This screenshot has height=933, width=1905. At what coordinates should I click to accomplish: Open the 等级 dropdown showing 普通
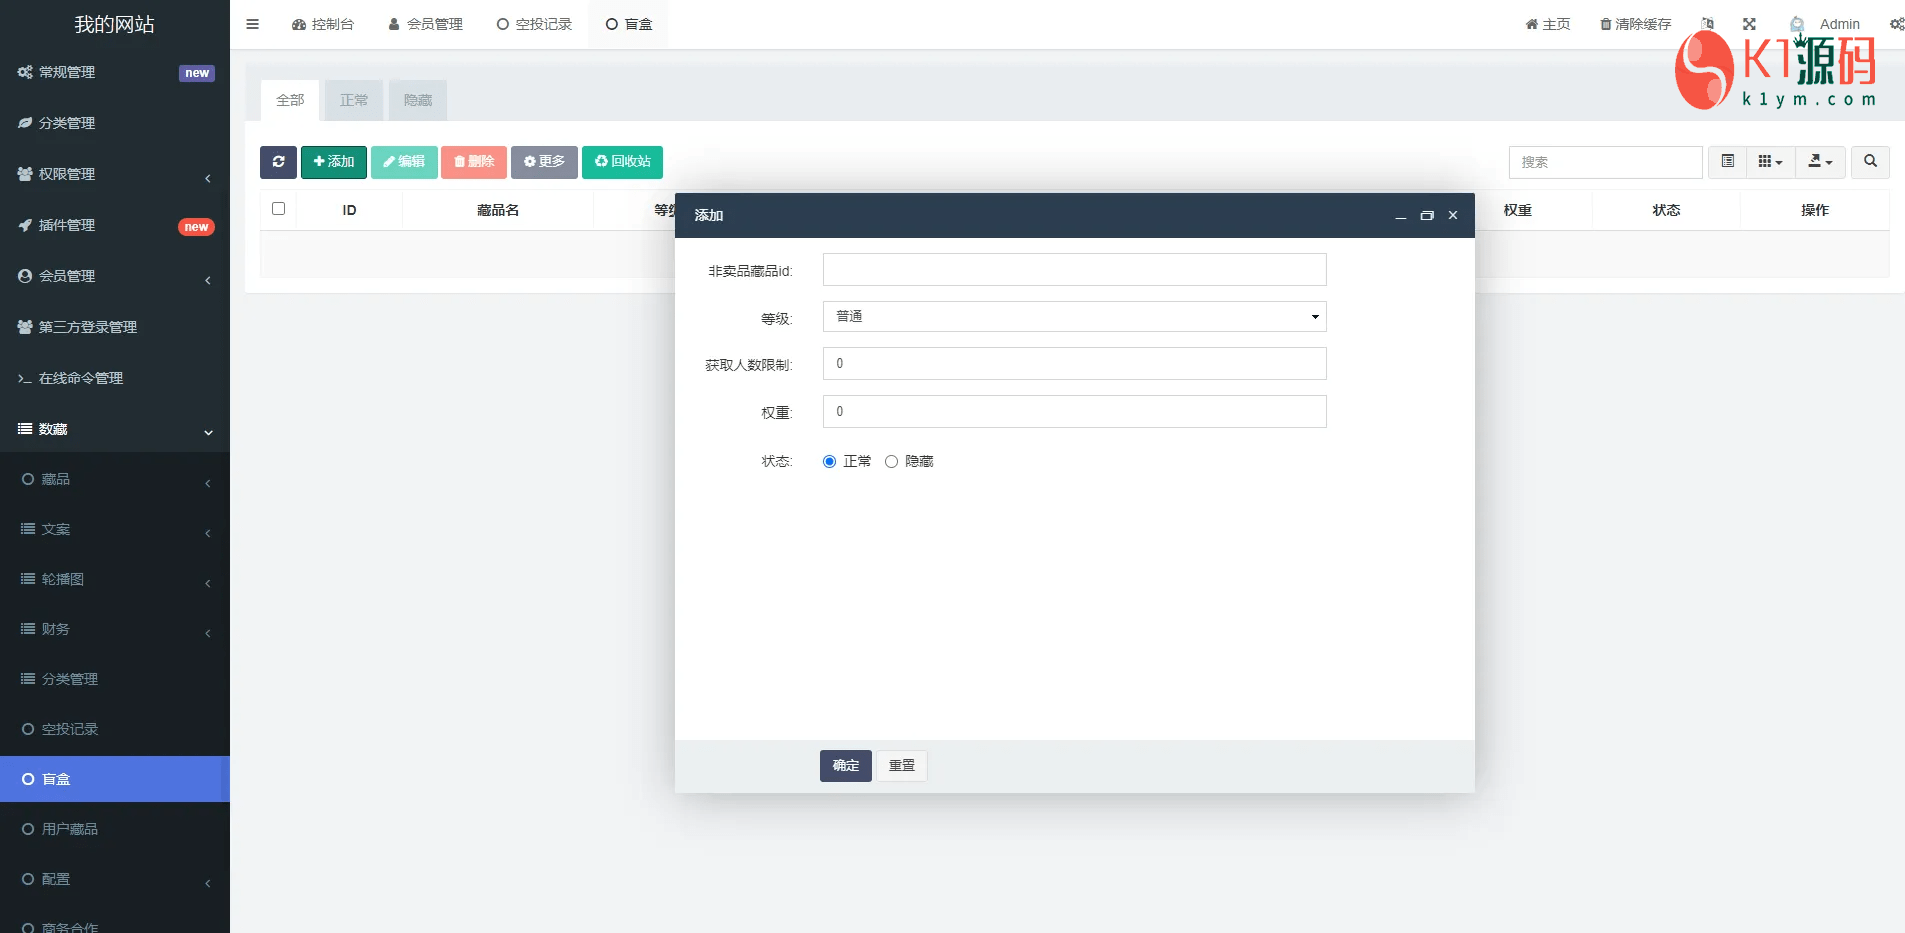pyautogui.click(x=1074, y=316)
